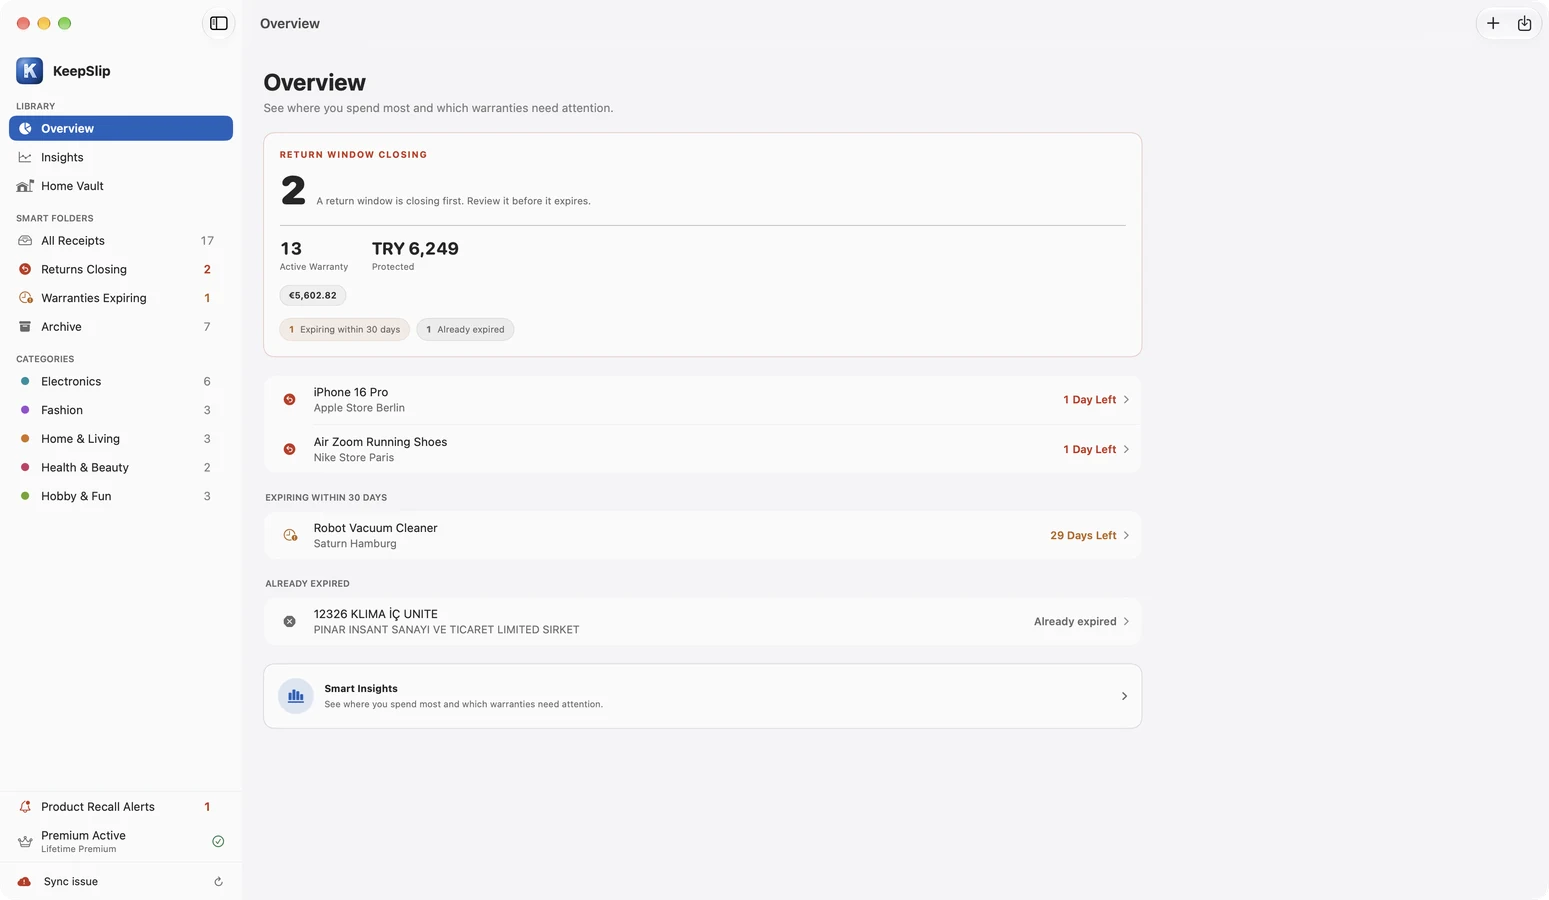Click the KeepSlip app logo

(x=29, y=70)
